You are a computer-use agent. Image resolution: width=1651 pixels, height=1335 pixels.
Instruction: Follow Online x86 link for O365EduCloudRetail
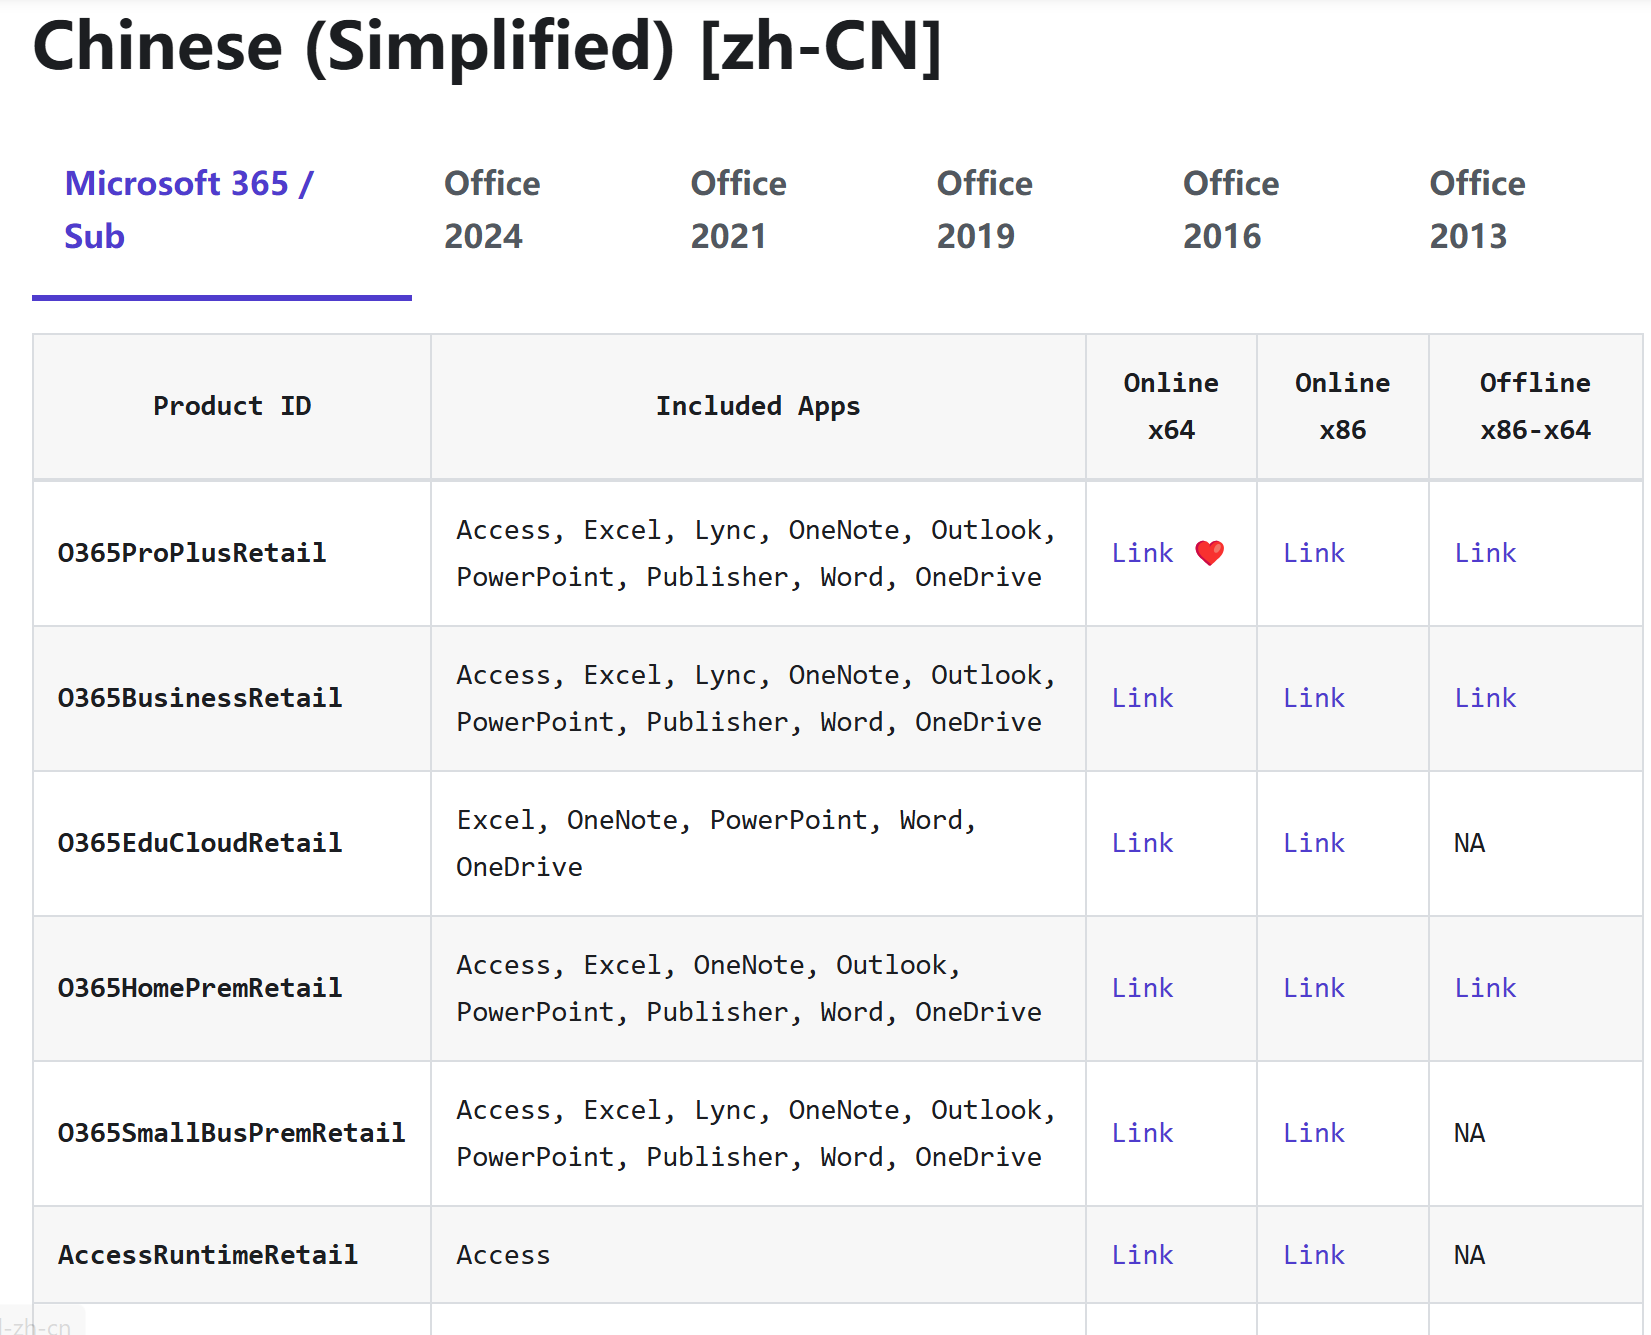(1314, 843)
